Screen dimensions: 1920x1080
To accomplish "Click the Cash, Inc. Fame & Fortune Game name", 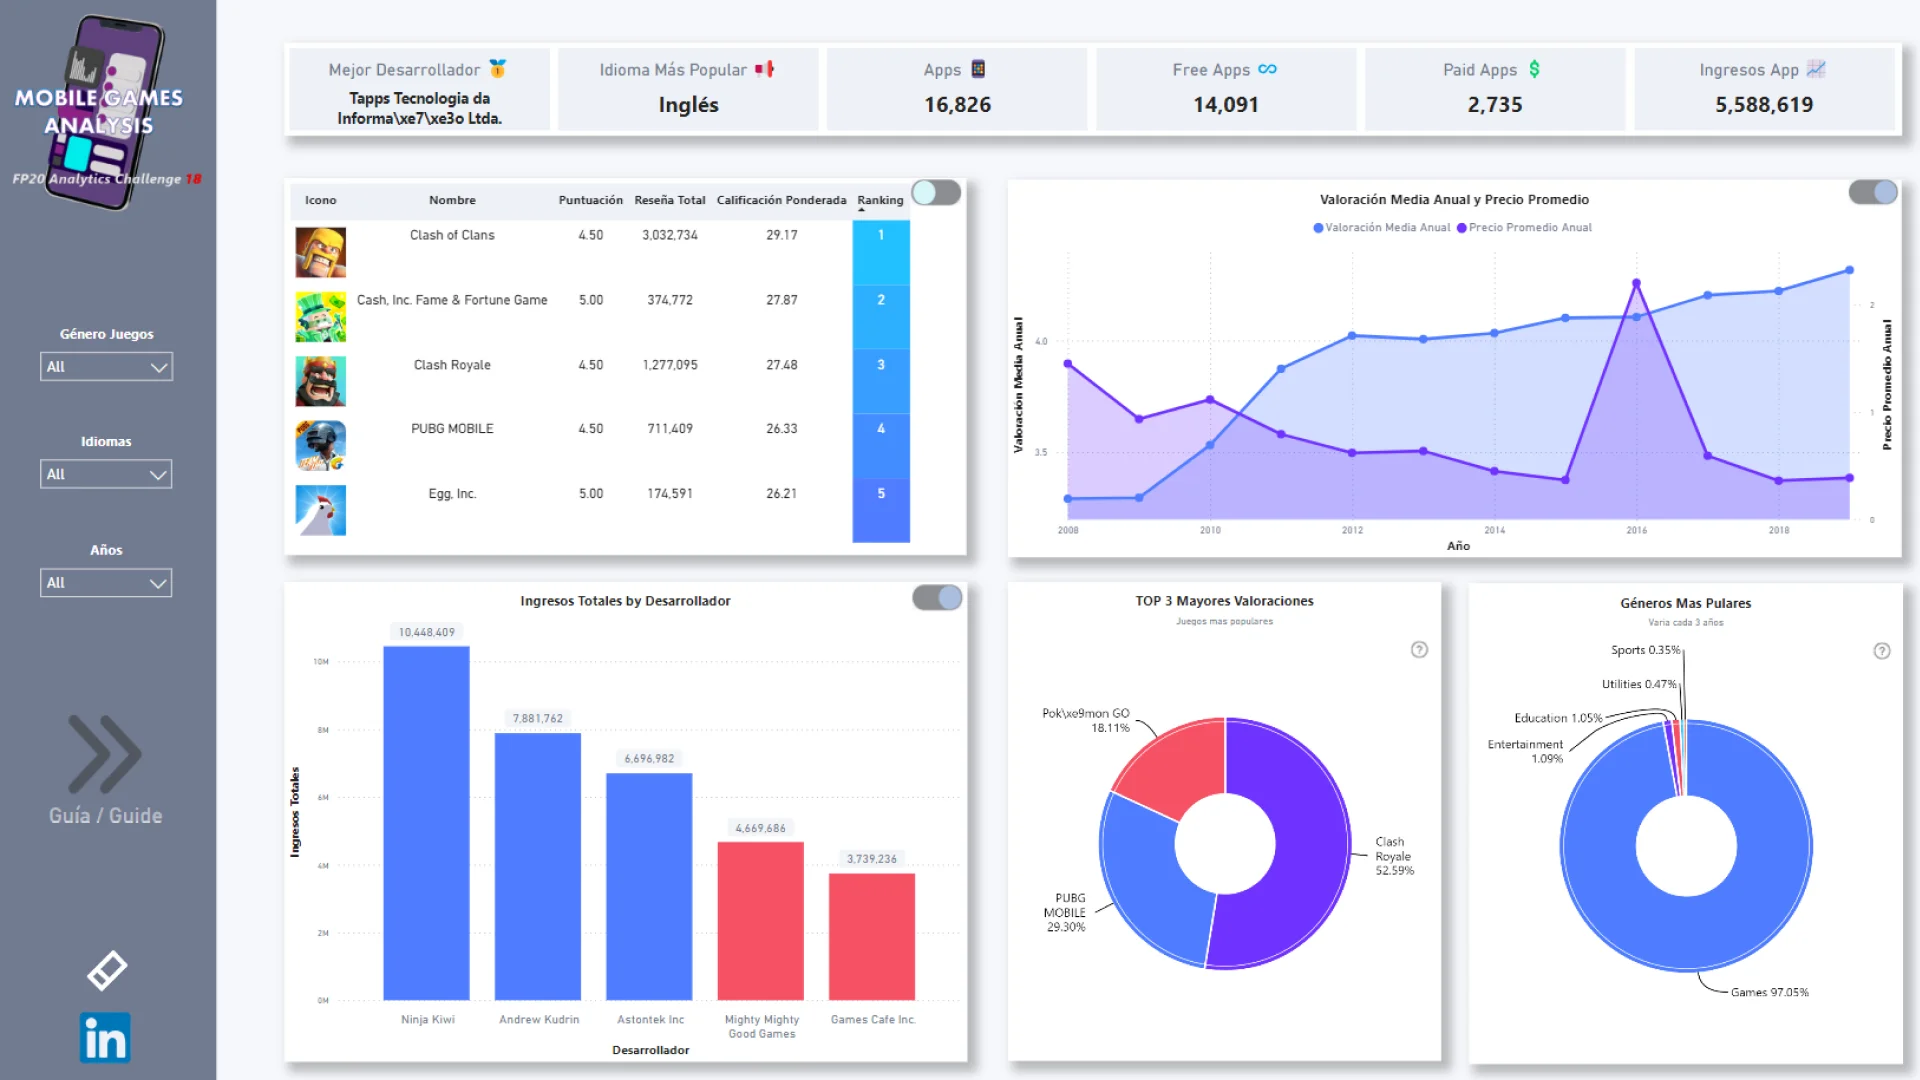I will pos(452,300).
